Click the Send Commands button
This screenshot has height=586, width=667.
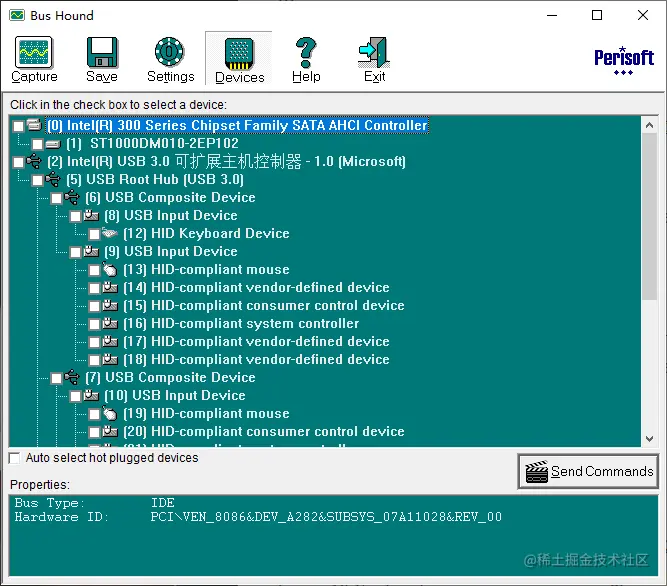588,472
